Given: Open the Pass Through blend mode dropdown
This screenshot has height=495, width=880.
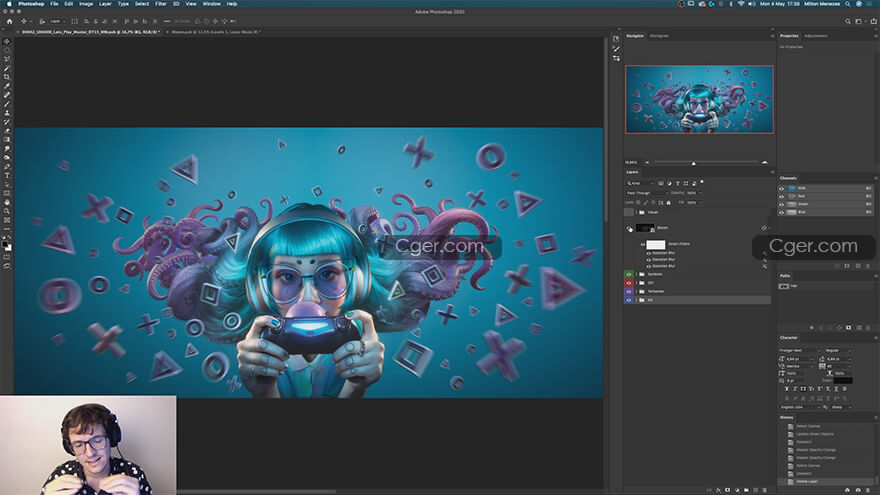Looking at the screenshot, I should pos(646,193).
